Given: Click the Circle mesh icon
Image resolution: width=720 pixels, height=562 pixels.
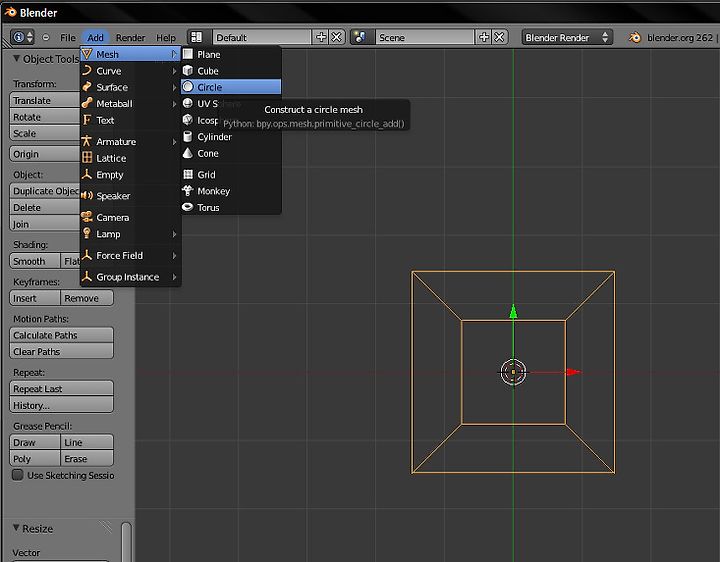Looking at the screenshot, I should point(188,87).
